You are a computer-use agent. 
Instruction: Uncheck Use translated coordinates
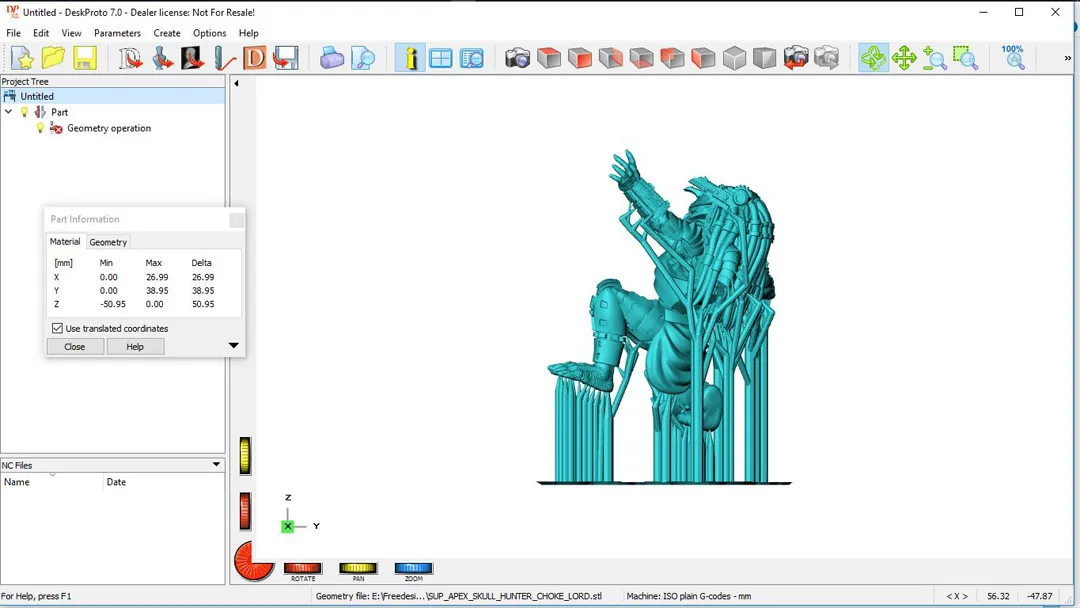pyautogui.click(x=57, y=328)
